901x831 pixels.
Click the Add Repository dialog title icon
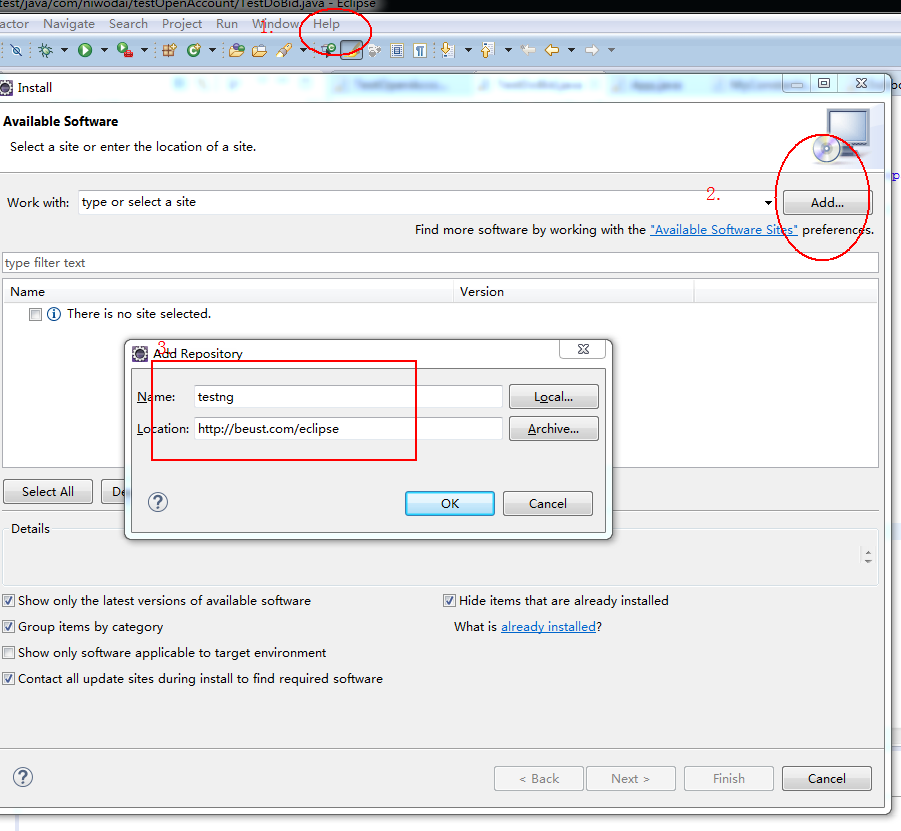[140, 353]
